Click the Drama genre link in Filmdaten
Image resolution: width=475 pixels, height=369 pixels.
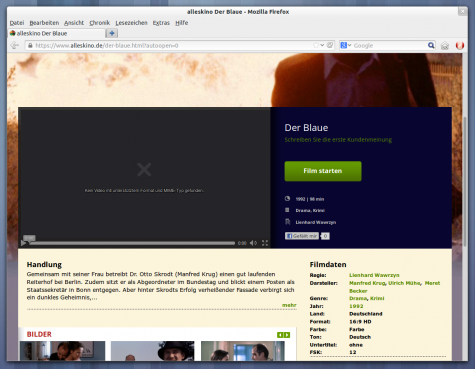pyautogui.click(x=358, y=298)
